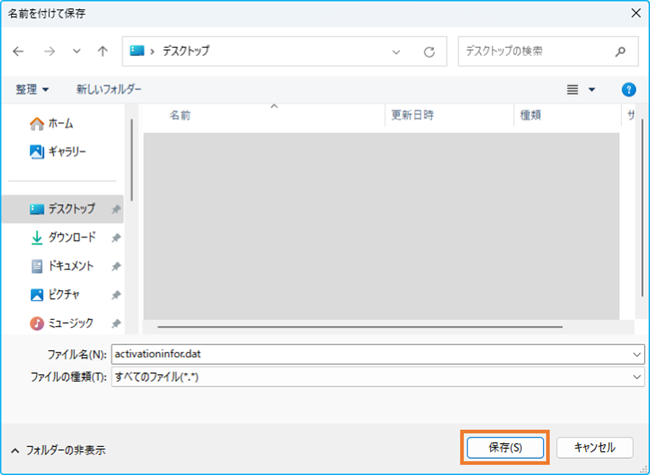Collapse folders with フォルダーの非表示
The image size is (650, 475).
[x=58, y=450]
